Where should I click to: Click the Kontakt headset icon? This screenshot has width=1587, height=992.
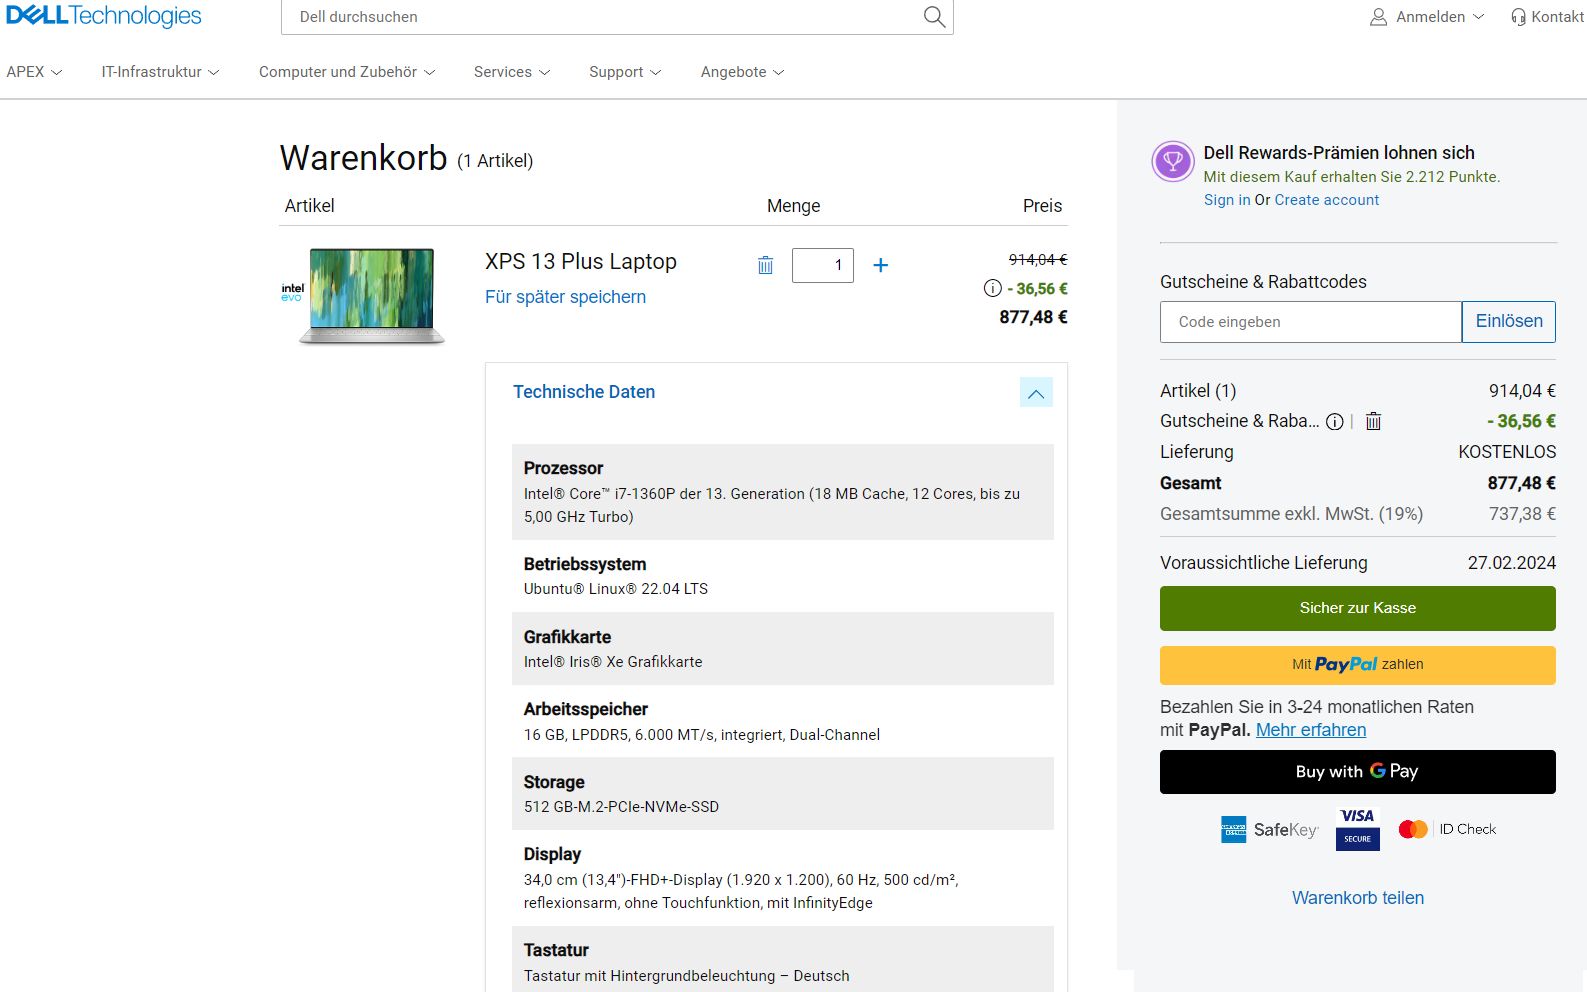(x=1518, y=17)
